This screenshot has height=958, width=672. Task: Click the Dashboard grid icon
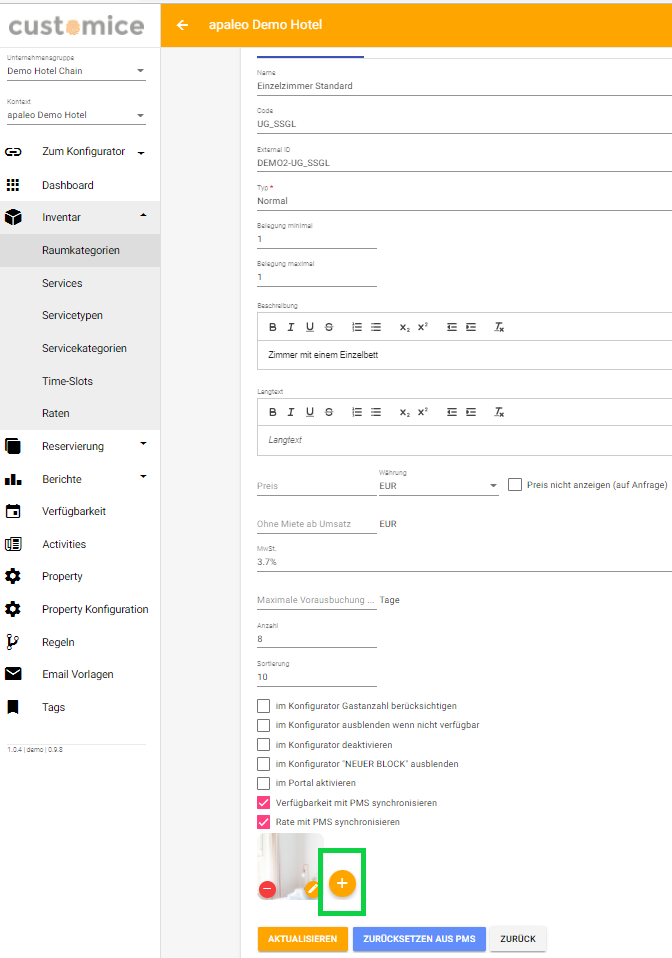pyautogui.click(x=13, y=185)
